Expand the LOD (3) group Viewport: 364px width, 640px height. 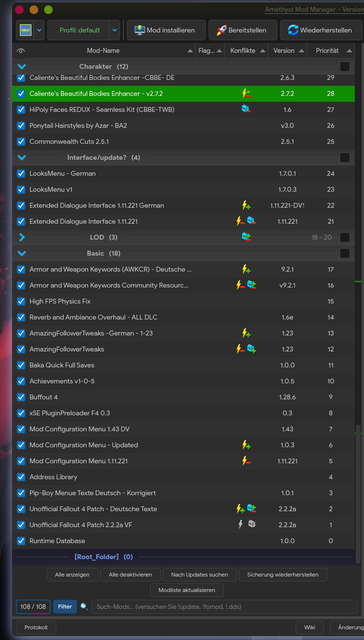[x=22, y=238]
